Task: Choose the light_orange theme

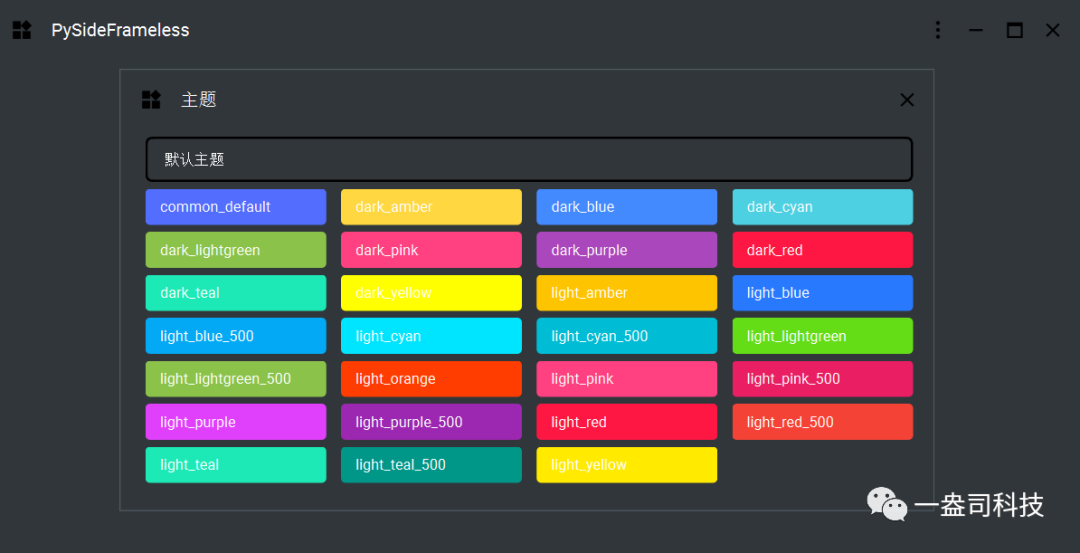Action: point(431,379)
